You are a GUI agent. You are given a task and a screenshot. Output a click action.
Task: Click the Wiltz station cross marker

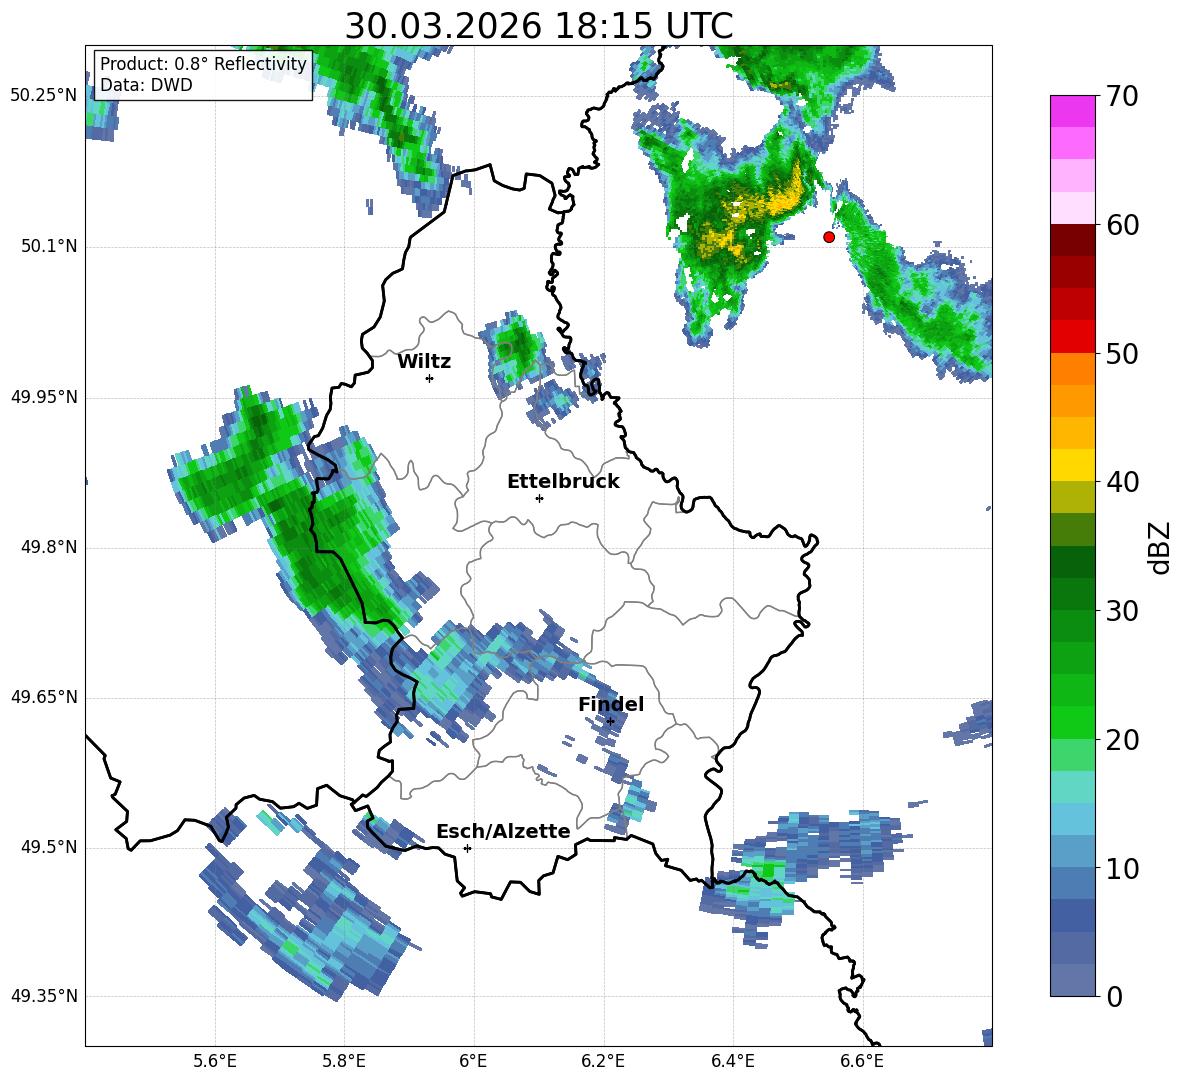(430, 378)
